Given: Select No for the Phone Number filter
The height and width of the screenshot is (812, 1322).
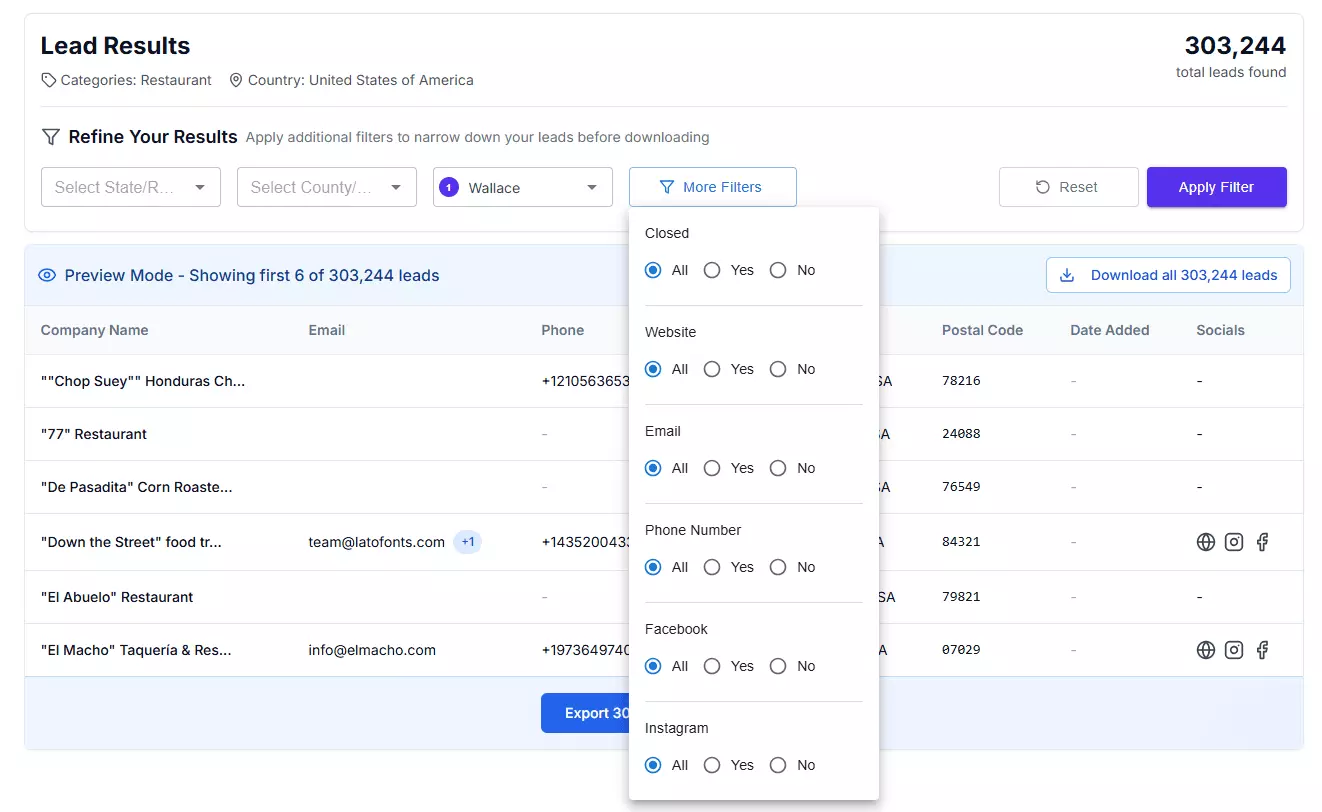Looking at the screenshot, I should point(778,567).
